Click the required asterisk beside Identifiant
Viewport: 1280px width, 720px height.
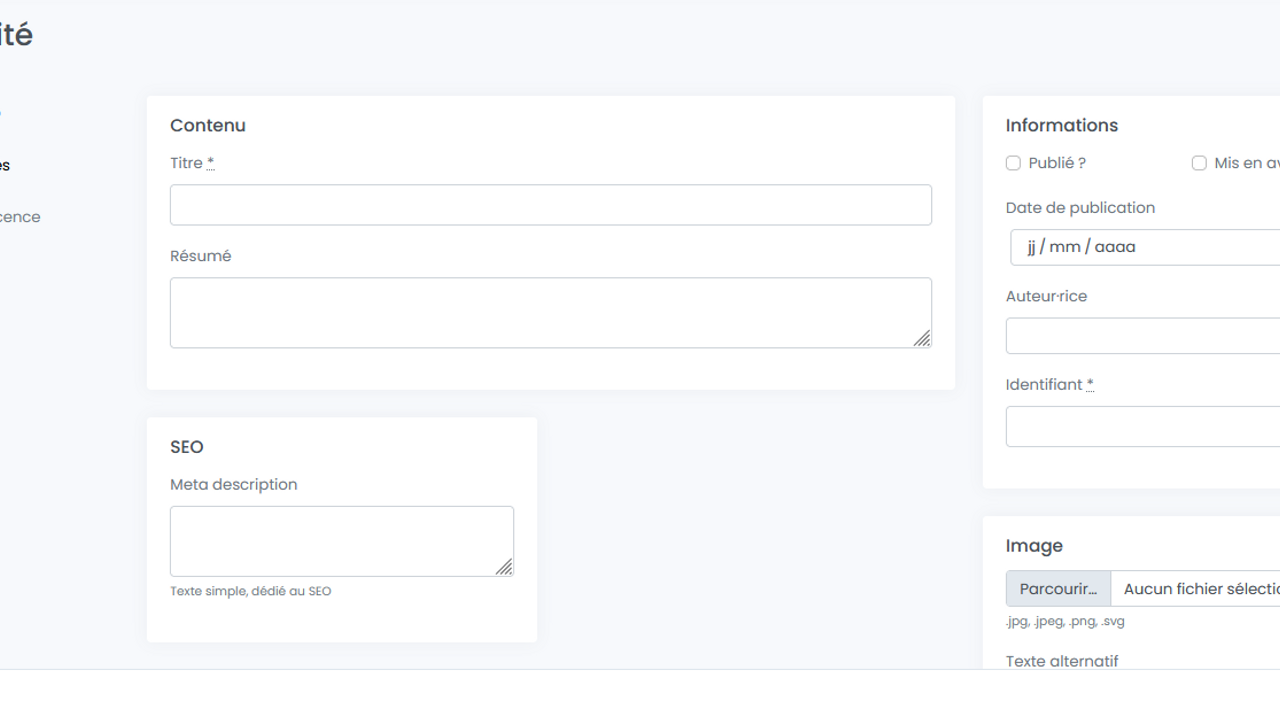point(1090,384)
